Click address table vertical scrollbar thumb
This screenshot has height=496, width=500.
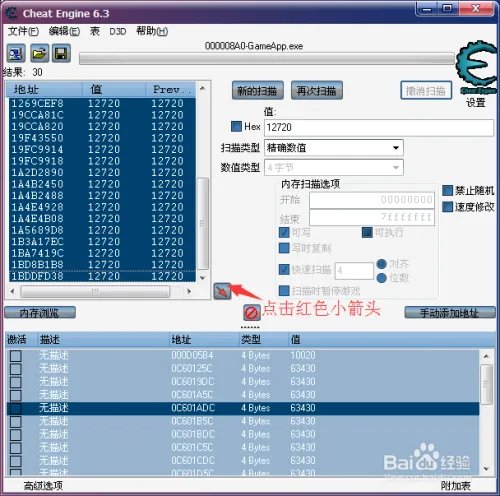[x=486, y=384]
